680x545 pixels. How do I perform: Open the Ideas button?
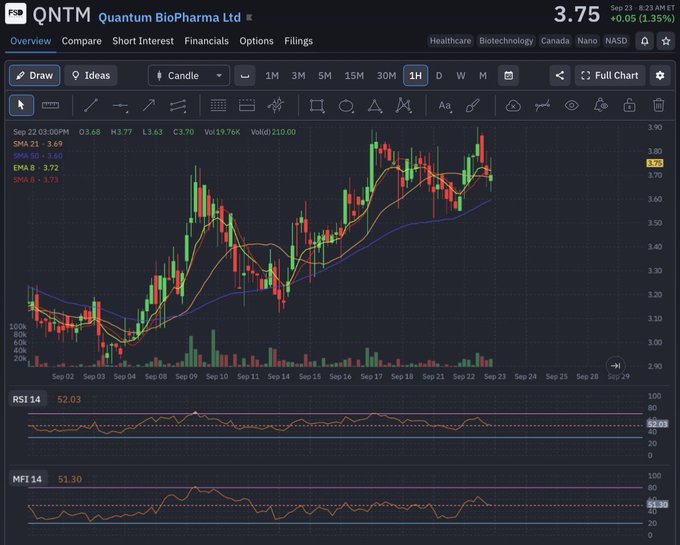[x=91, y=75]
